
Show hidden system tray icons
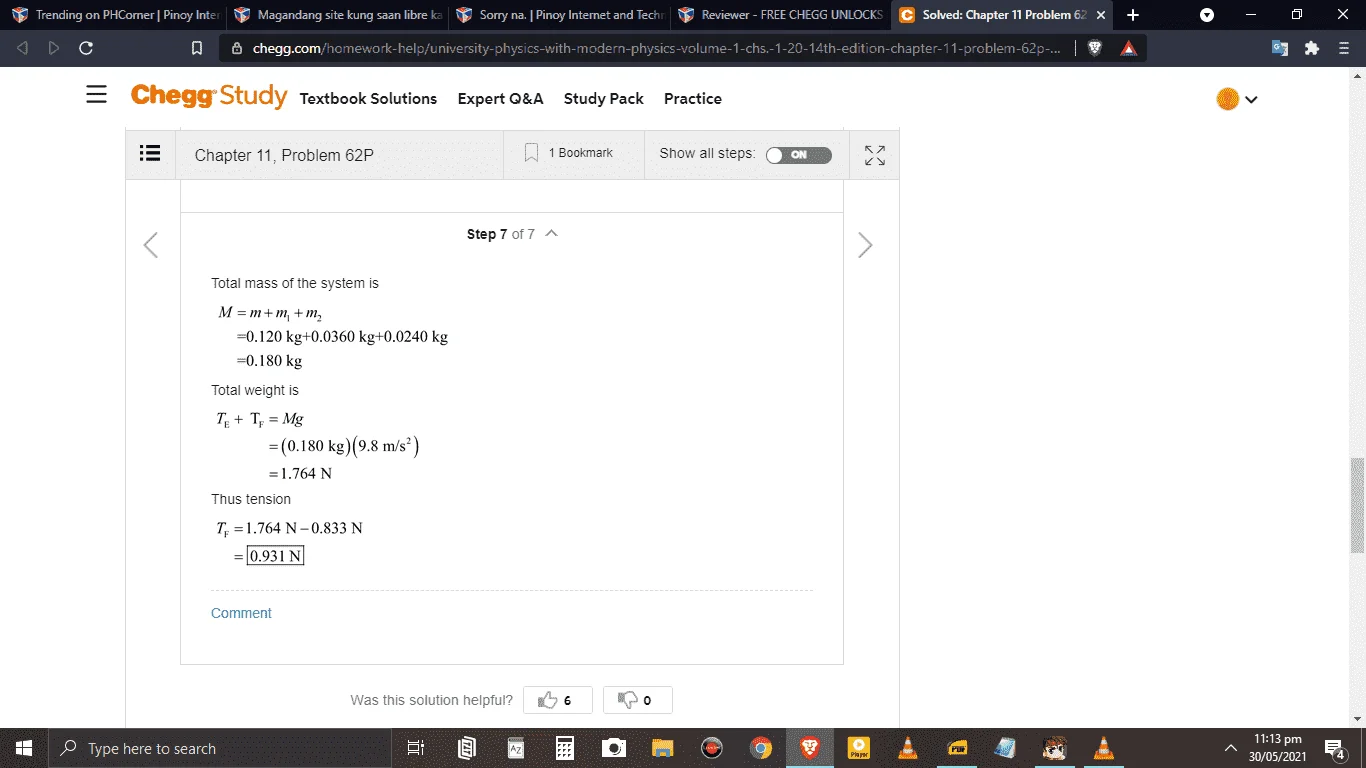click(x=1231, y=748)
